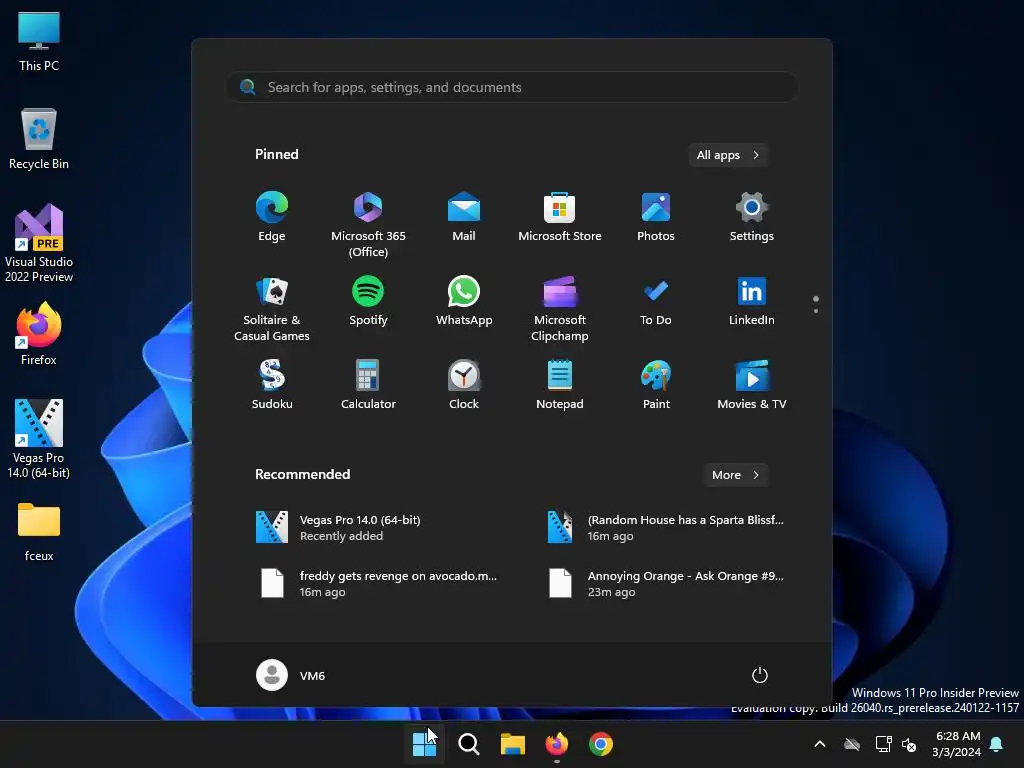Image resolution: width=1024 pixels, height=768 pixels.
Task: Click the muted volume tray icon
Action: point(909,744)
